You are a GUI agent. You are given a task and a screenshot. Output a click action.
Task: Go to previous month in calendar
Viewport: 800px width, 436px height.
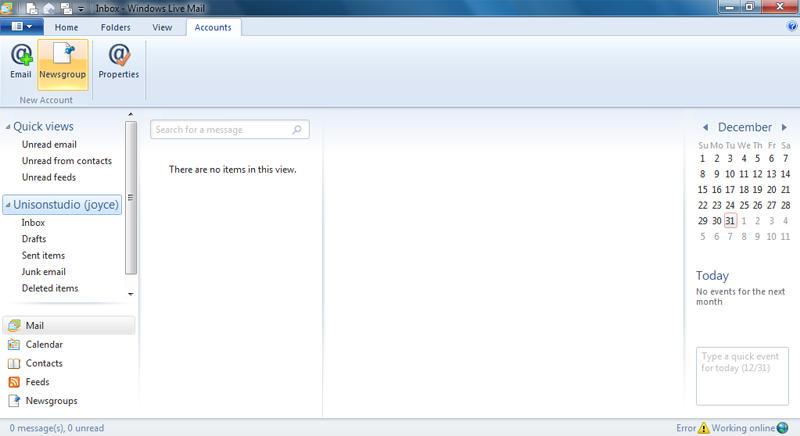[x=705, y=127]
